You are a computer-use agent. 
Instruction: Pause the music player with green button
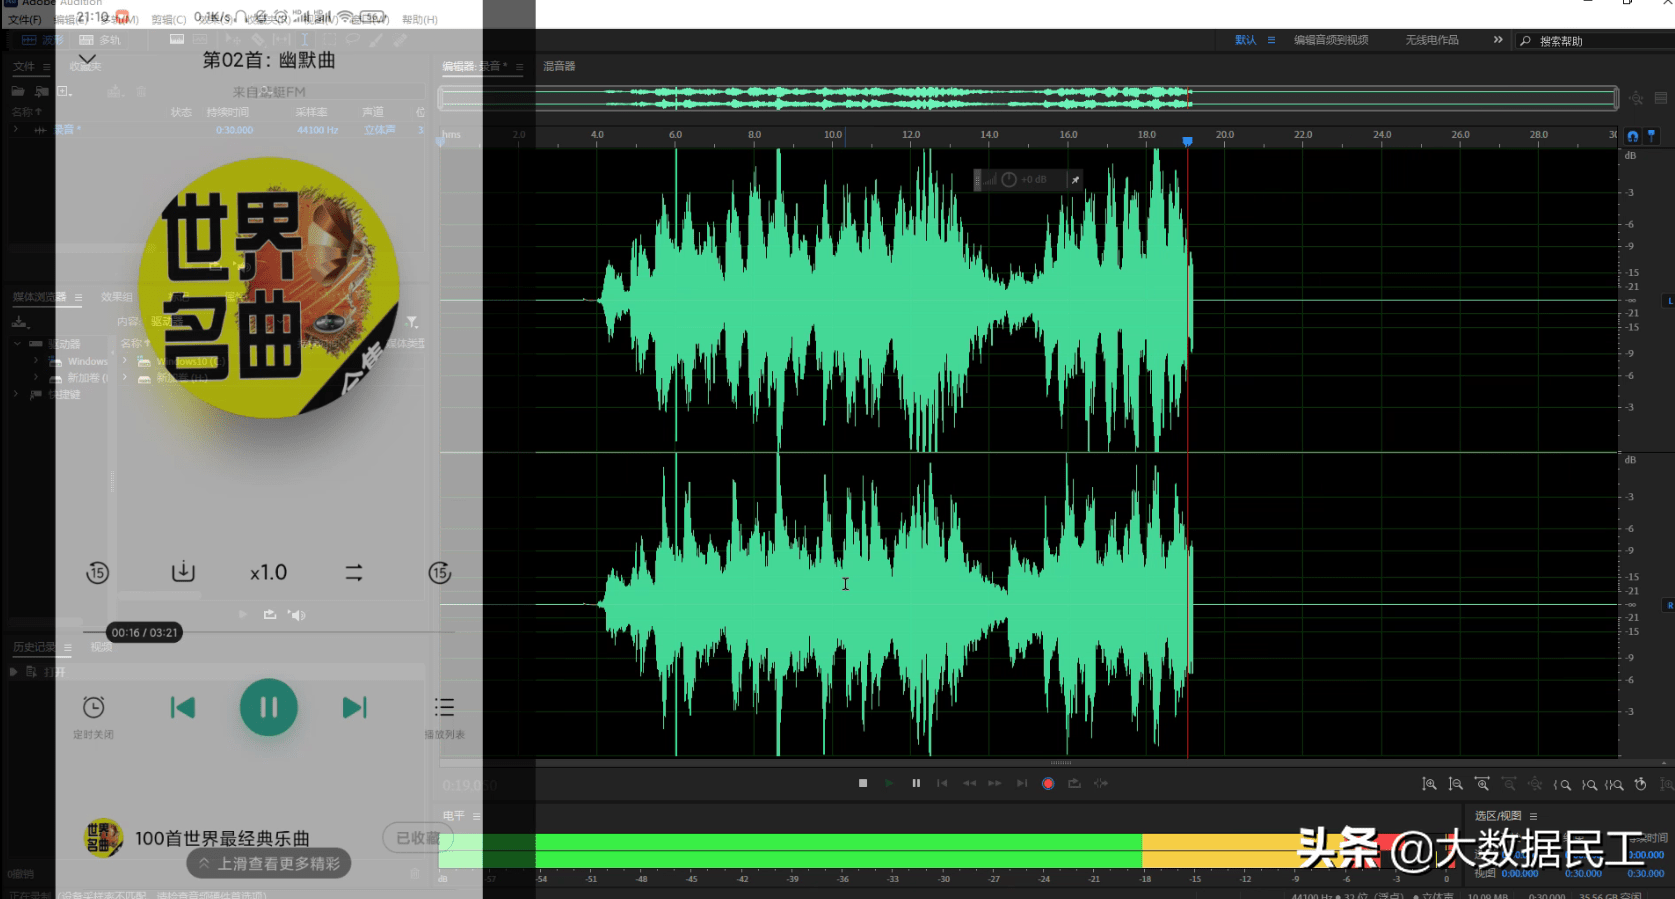tap(269, 707)
